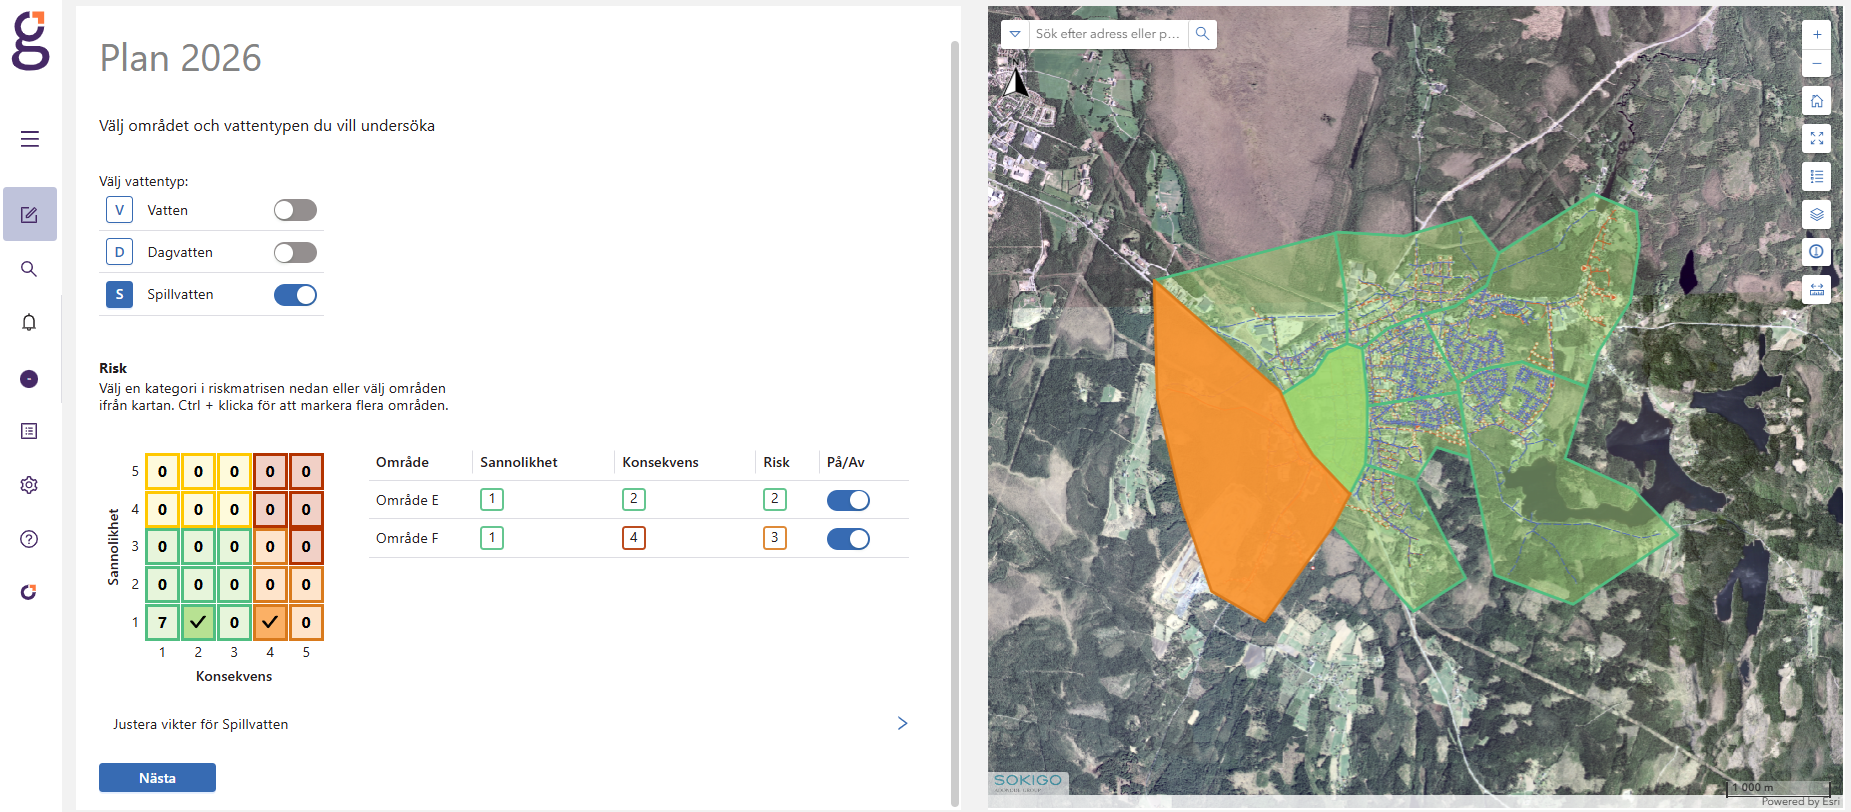The width and height of the screenshot is (1851, 812).
Task: Open settings gear in sidebar
Action: coord(29,485)
